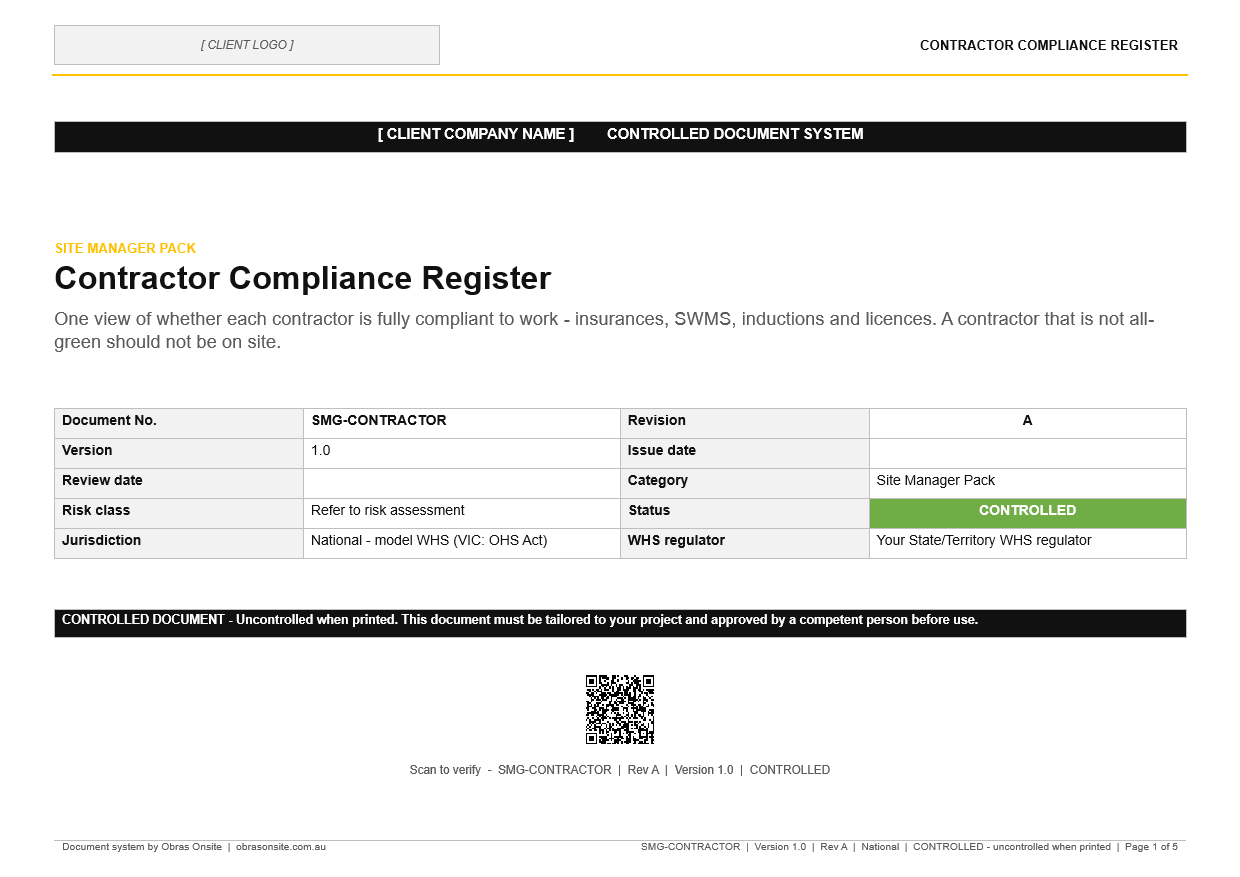The height and width of the screenshot is (877, 1240).
Task: Click the CLIENT LOGO placeholder box
Action: [247, 45]
